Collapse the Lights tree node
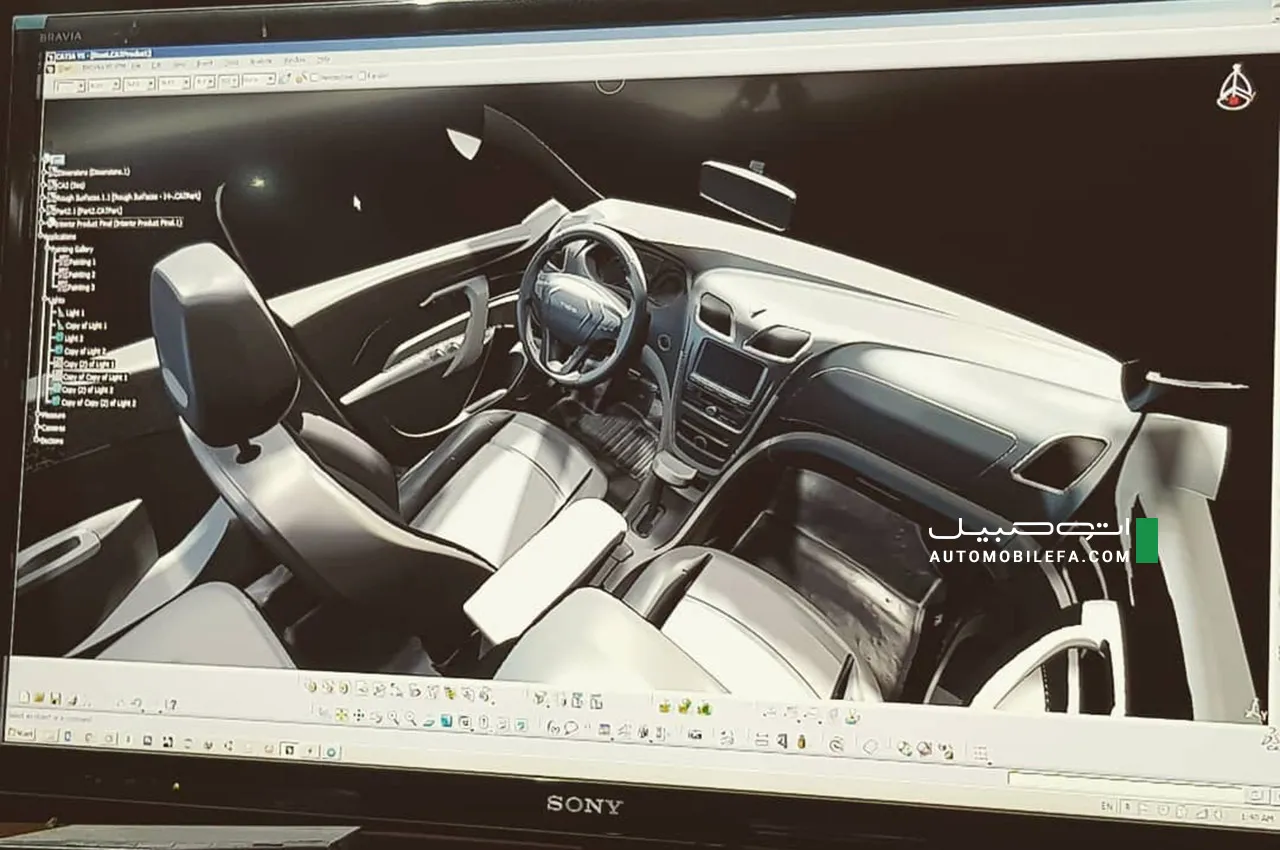 tap(44, 300)
